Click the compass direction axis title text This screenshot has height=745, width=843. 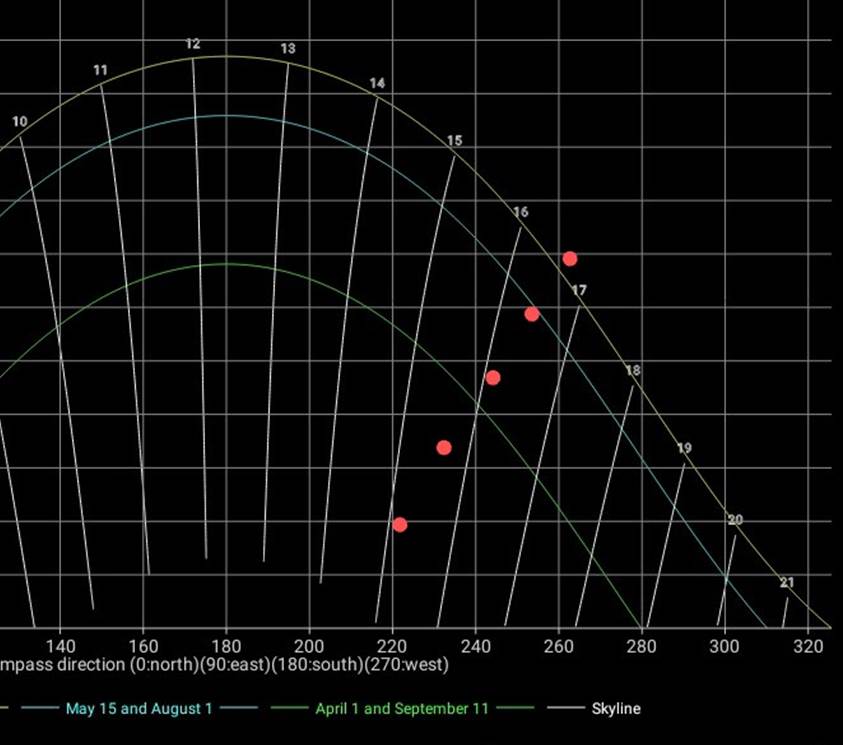pos(224,665)
